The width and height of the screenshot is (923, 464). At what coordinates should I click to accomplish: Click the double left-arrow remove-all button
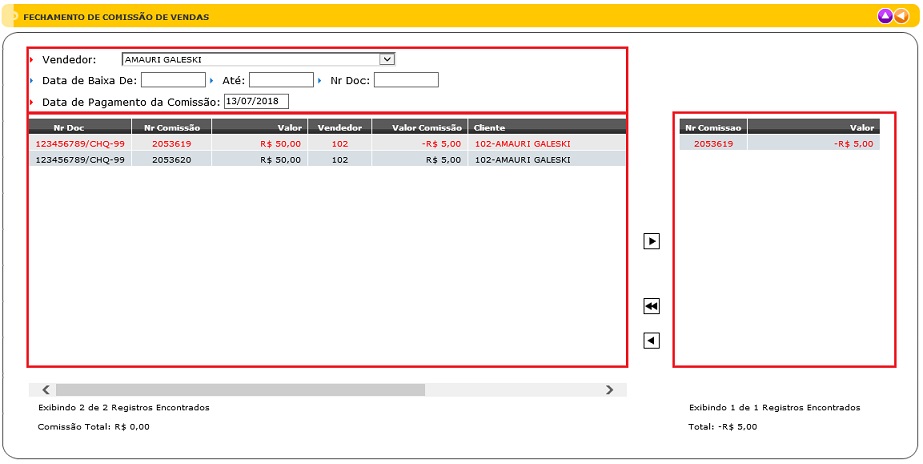[x=651, y=306]
